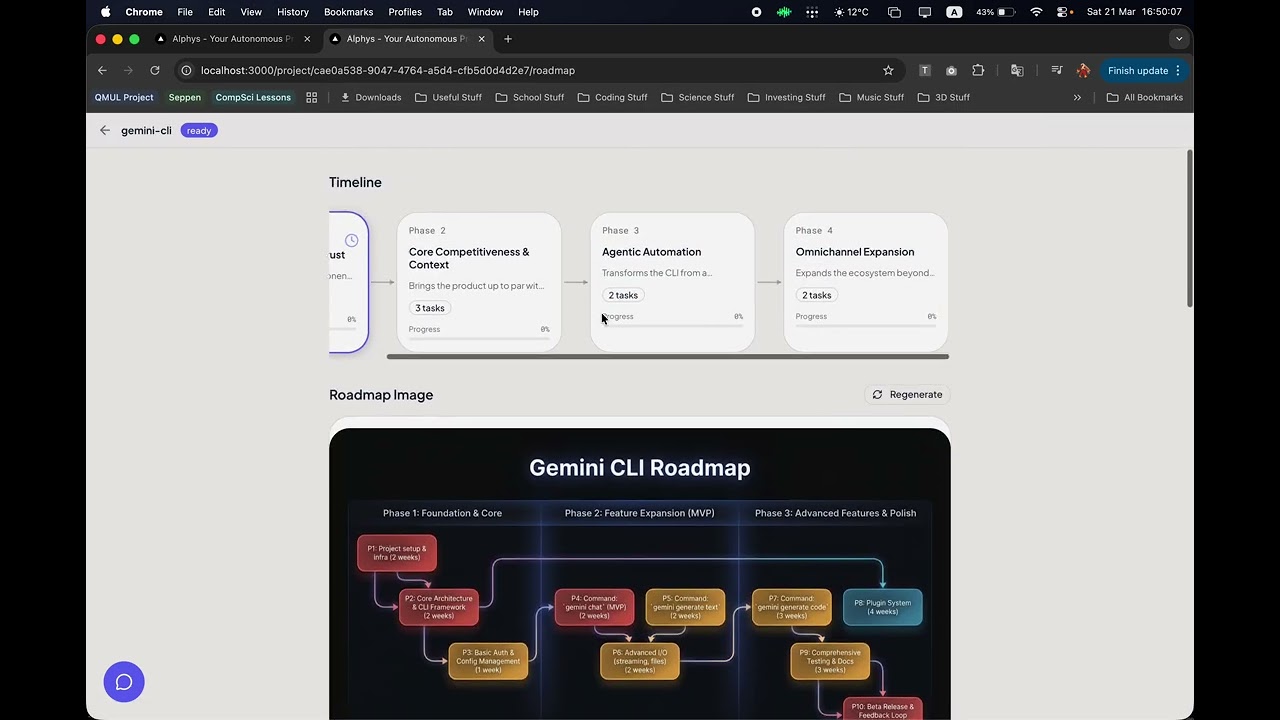The height and width of the screenshot is (720, 1280).
Task: Open the Edit menu
Action: coord(217,12)
